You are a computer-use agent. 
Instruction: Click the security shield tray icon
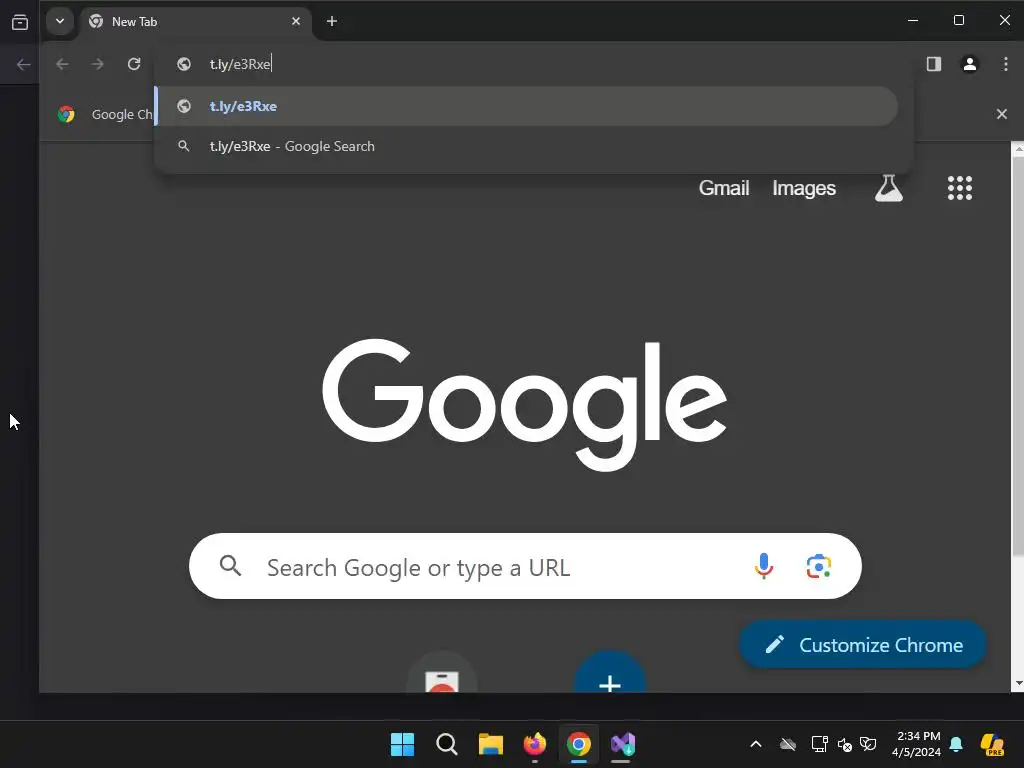point(868,744)
